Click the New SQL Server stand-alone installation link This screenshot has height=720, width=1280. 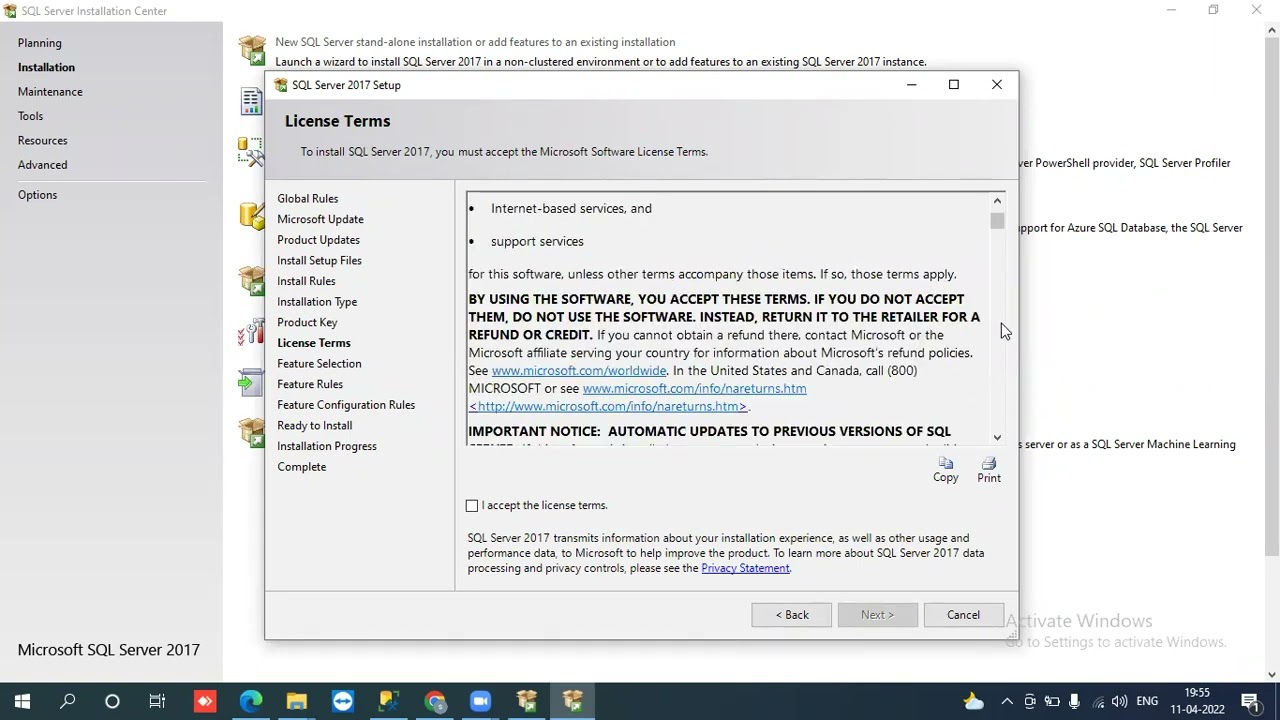click(x=475, y=42)
